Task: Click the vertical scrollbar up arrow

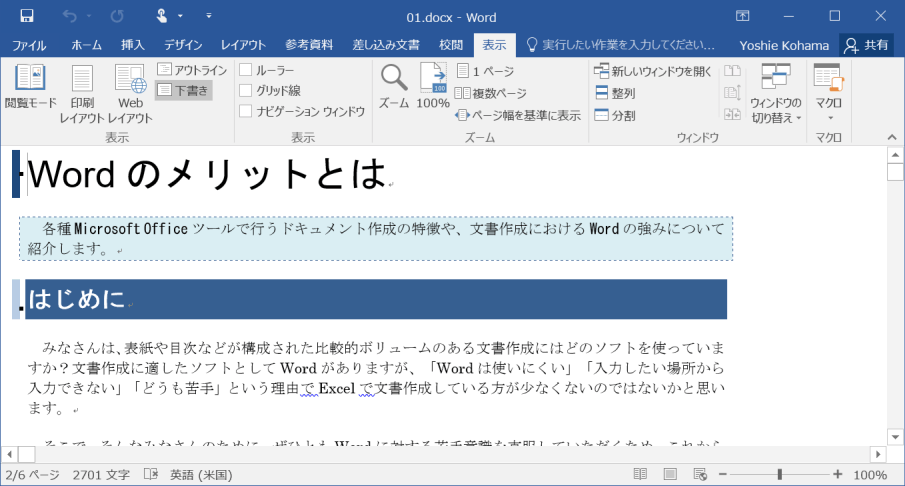Action: pos(895,155)
